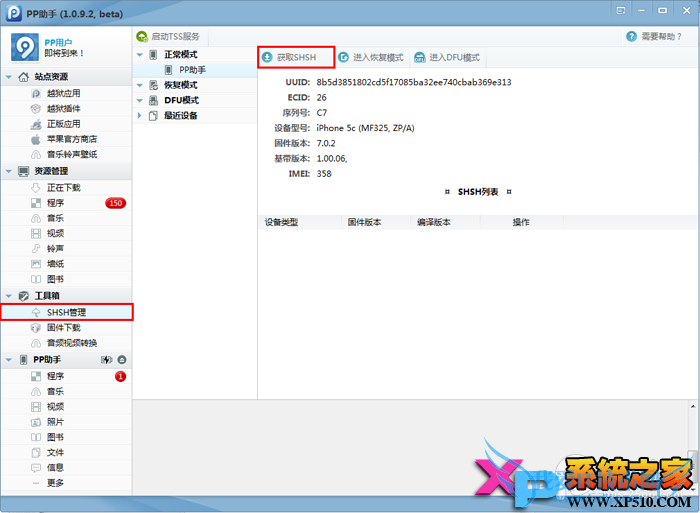The image size is (700, 513).
Task: Collapse the 站点资源 sidebar section
Action: 8,77
